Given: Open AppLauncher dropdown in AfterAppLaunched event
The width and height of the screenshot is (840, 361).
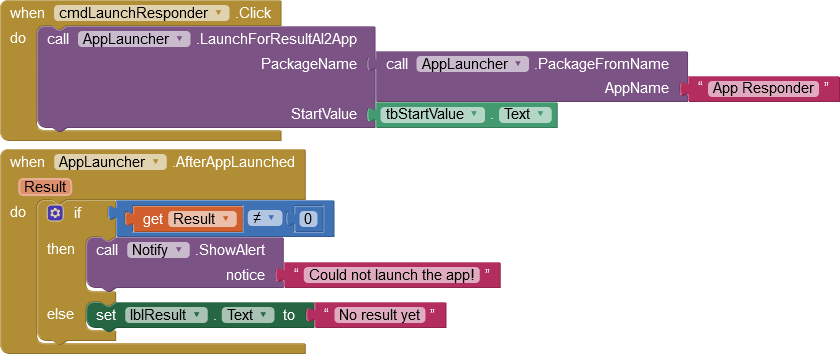Looking at the screenshot, I should (x=110, y=162).
